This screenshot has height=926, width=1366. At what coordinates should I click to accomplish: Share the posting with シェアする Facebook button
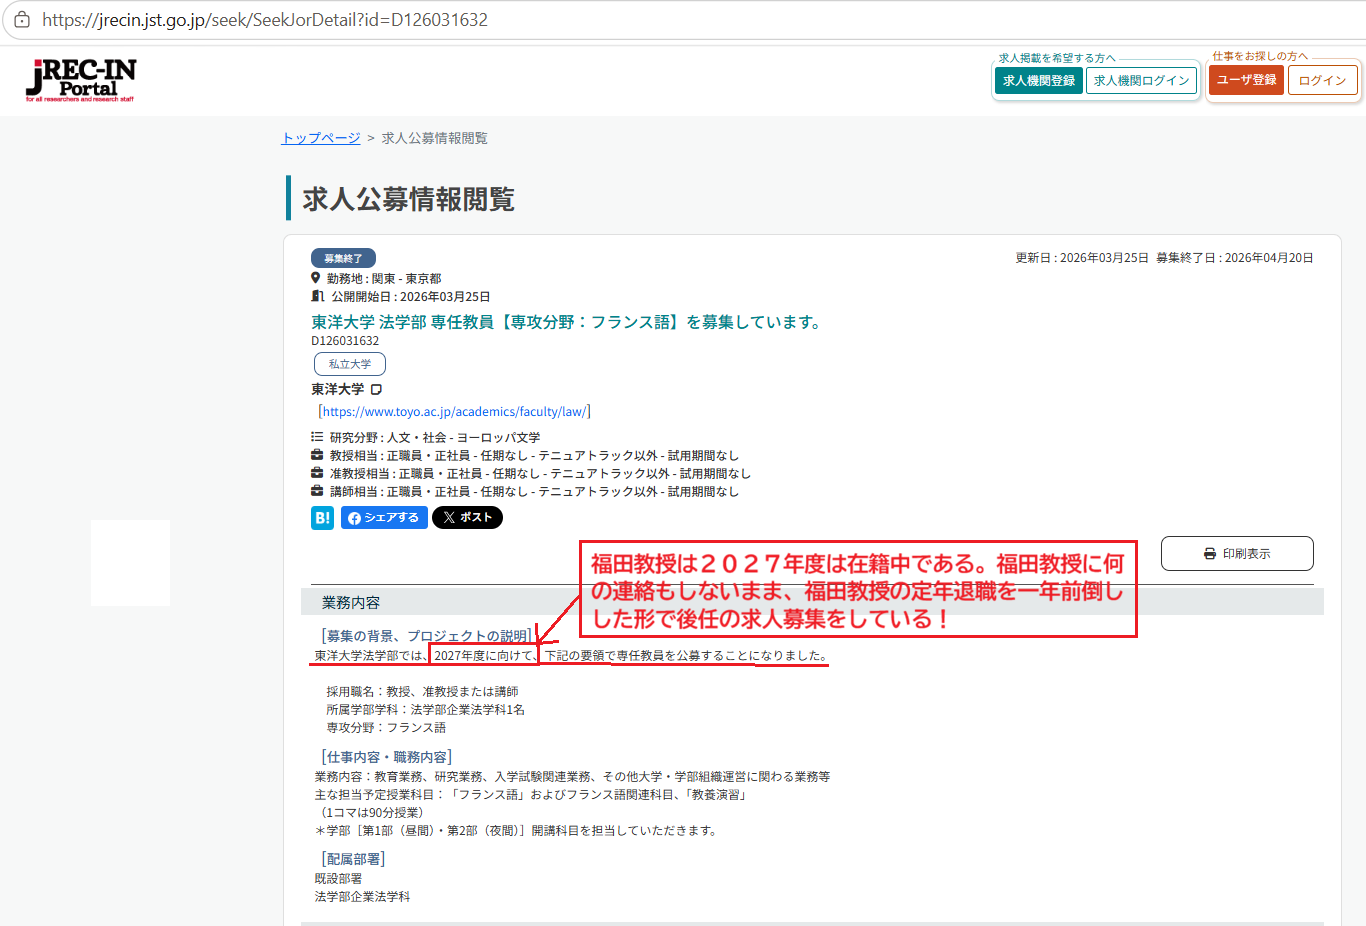tap(384, 517)
